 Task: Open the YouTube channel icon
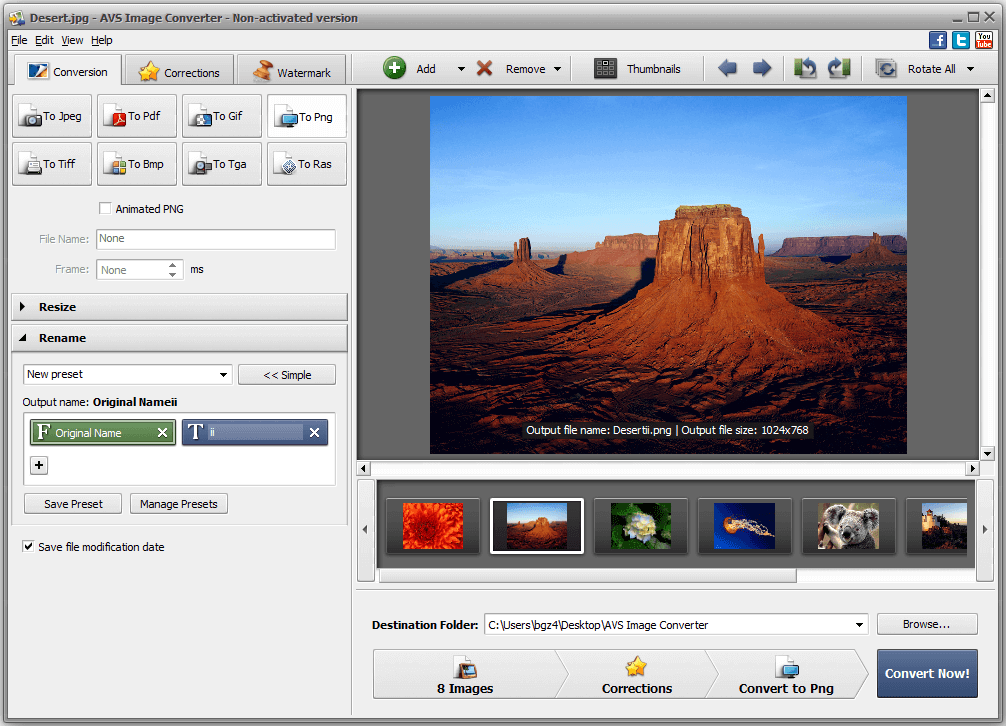(x=984, y=40)
